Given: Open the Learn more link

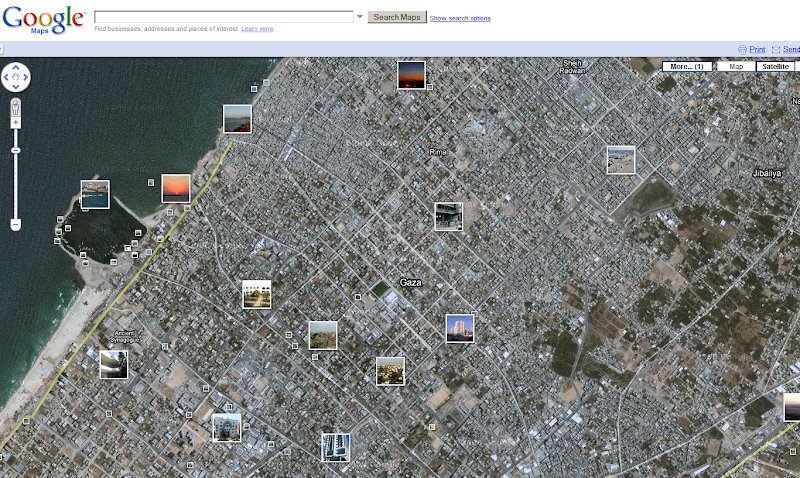Looking at the screenshot, I should click(x=258, y=29).
